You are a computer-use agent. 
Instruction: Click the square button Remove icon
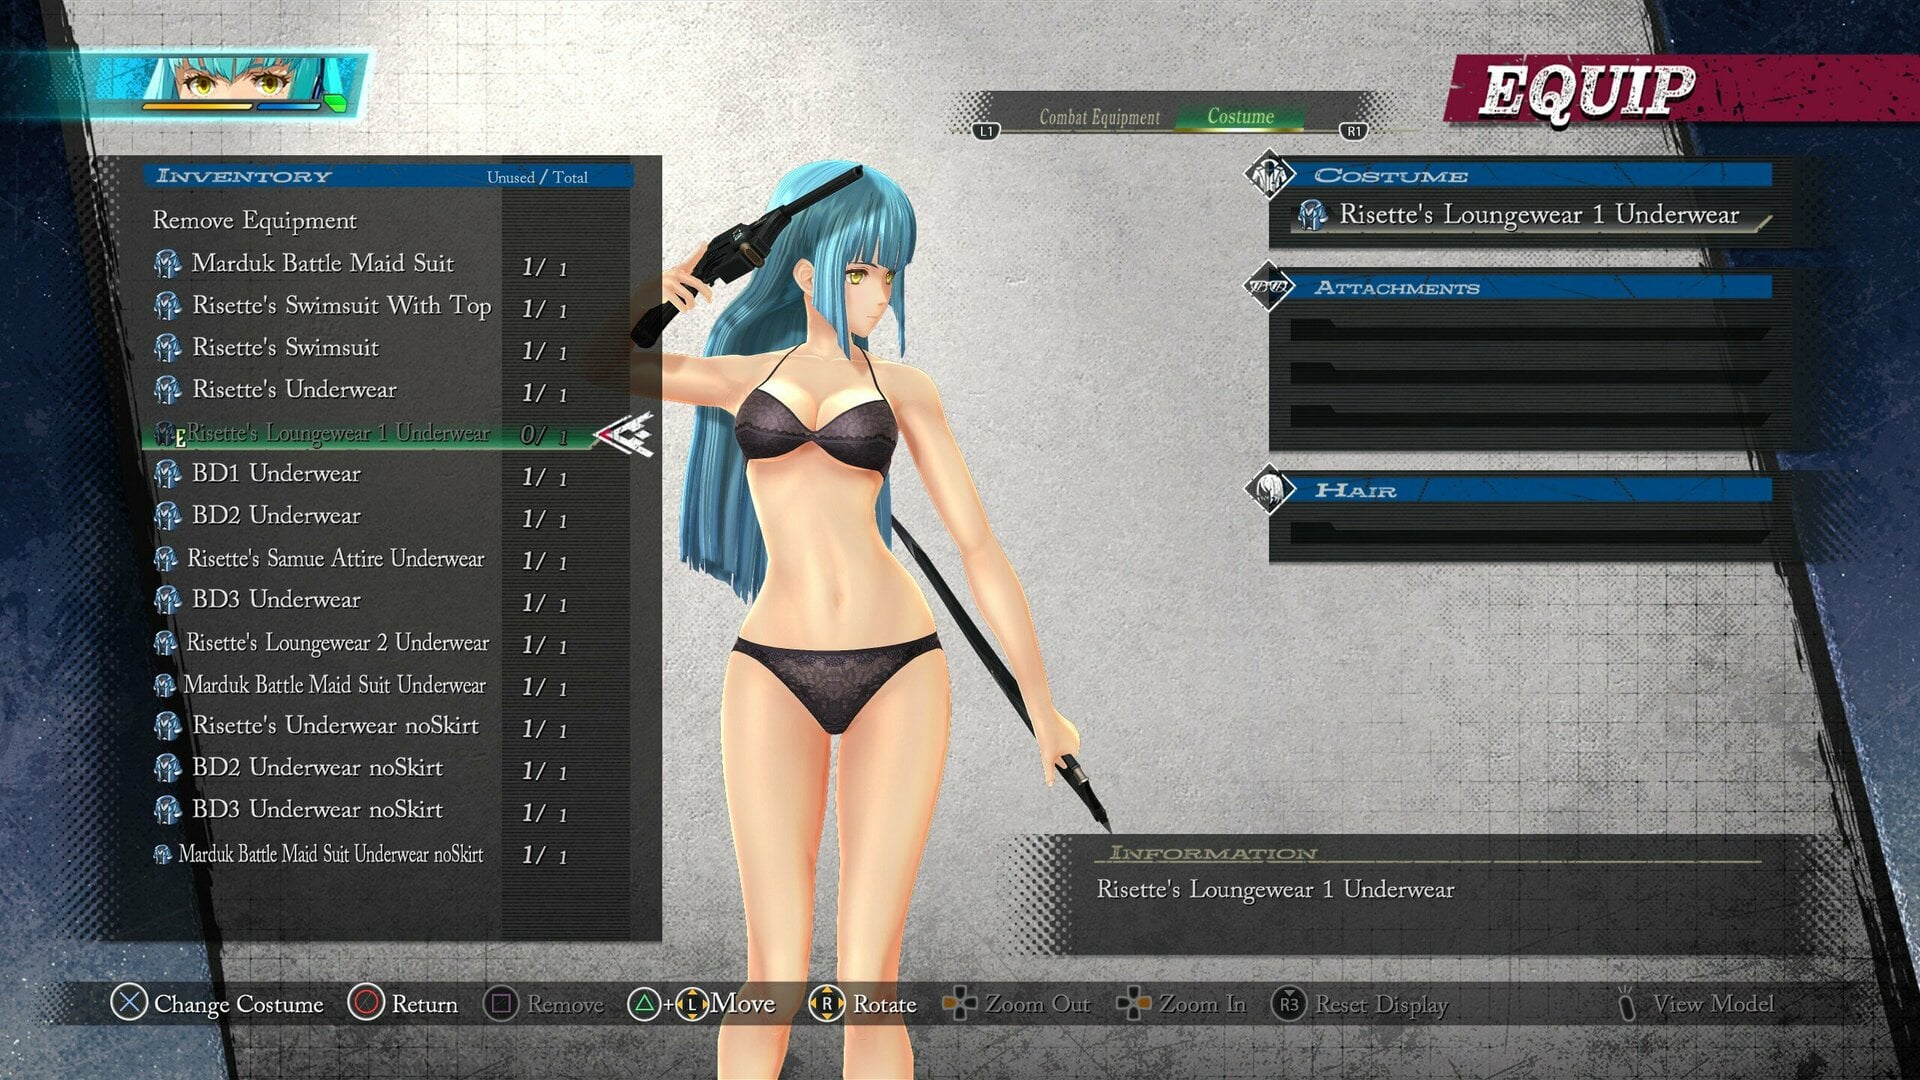pyautogui.click(x=501, y=1002)
